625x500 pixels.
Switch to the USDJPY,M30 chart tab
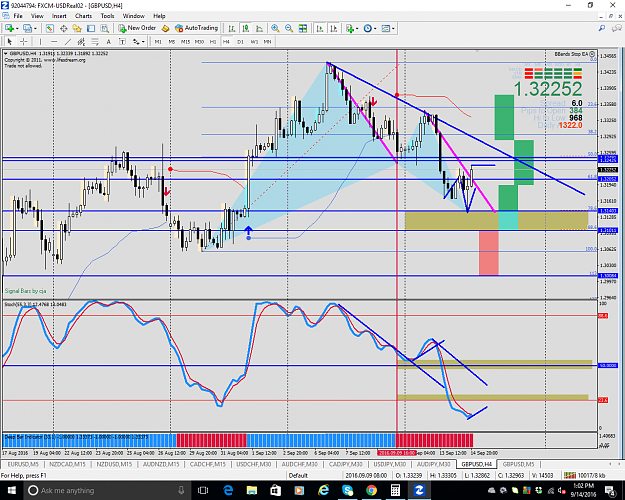click(x=390, y=464)
